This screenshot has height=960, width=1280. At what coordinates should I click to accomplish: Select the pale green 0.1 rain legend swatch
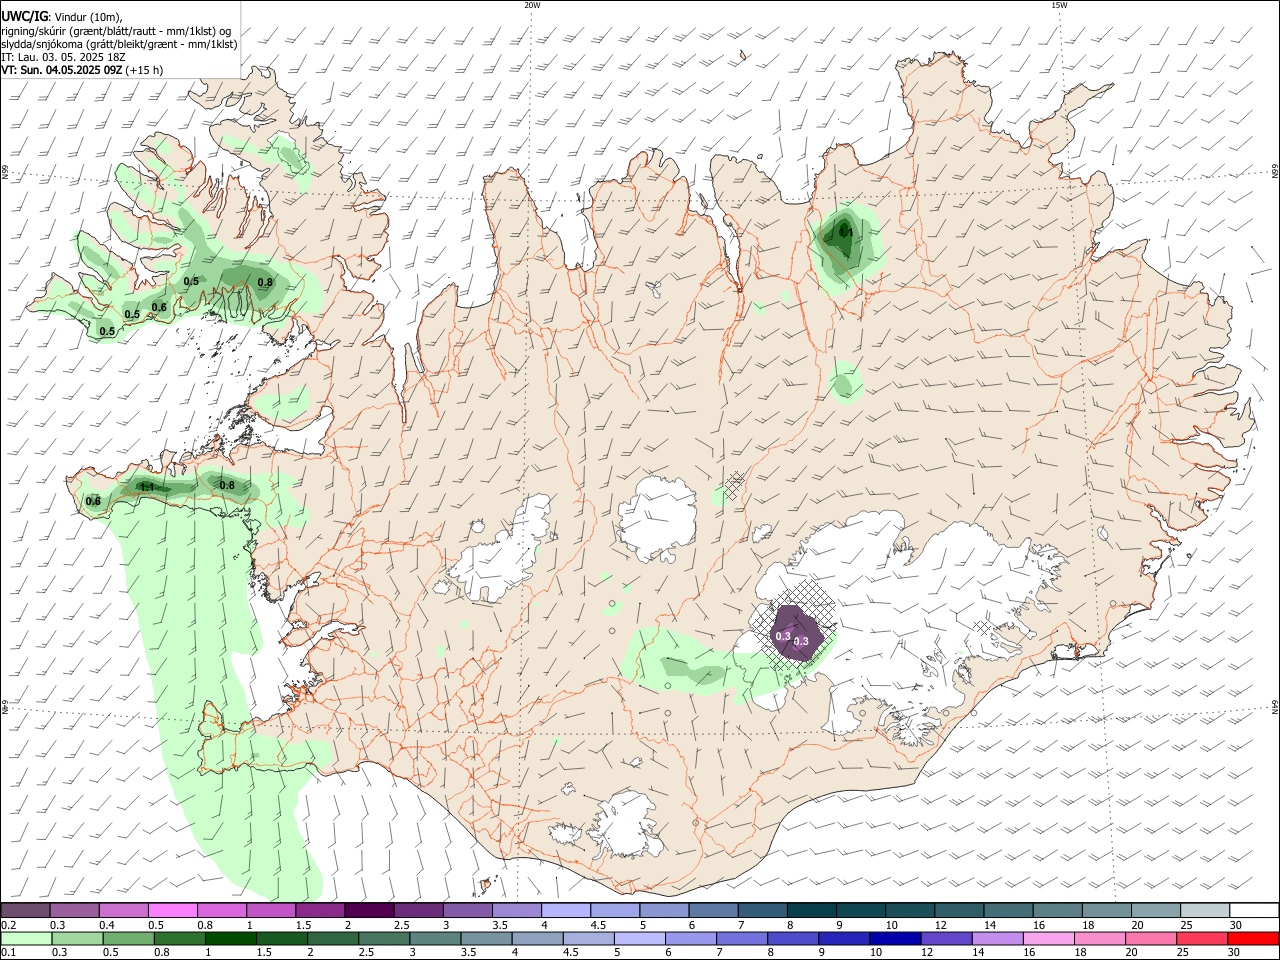(x=27, y=938)
